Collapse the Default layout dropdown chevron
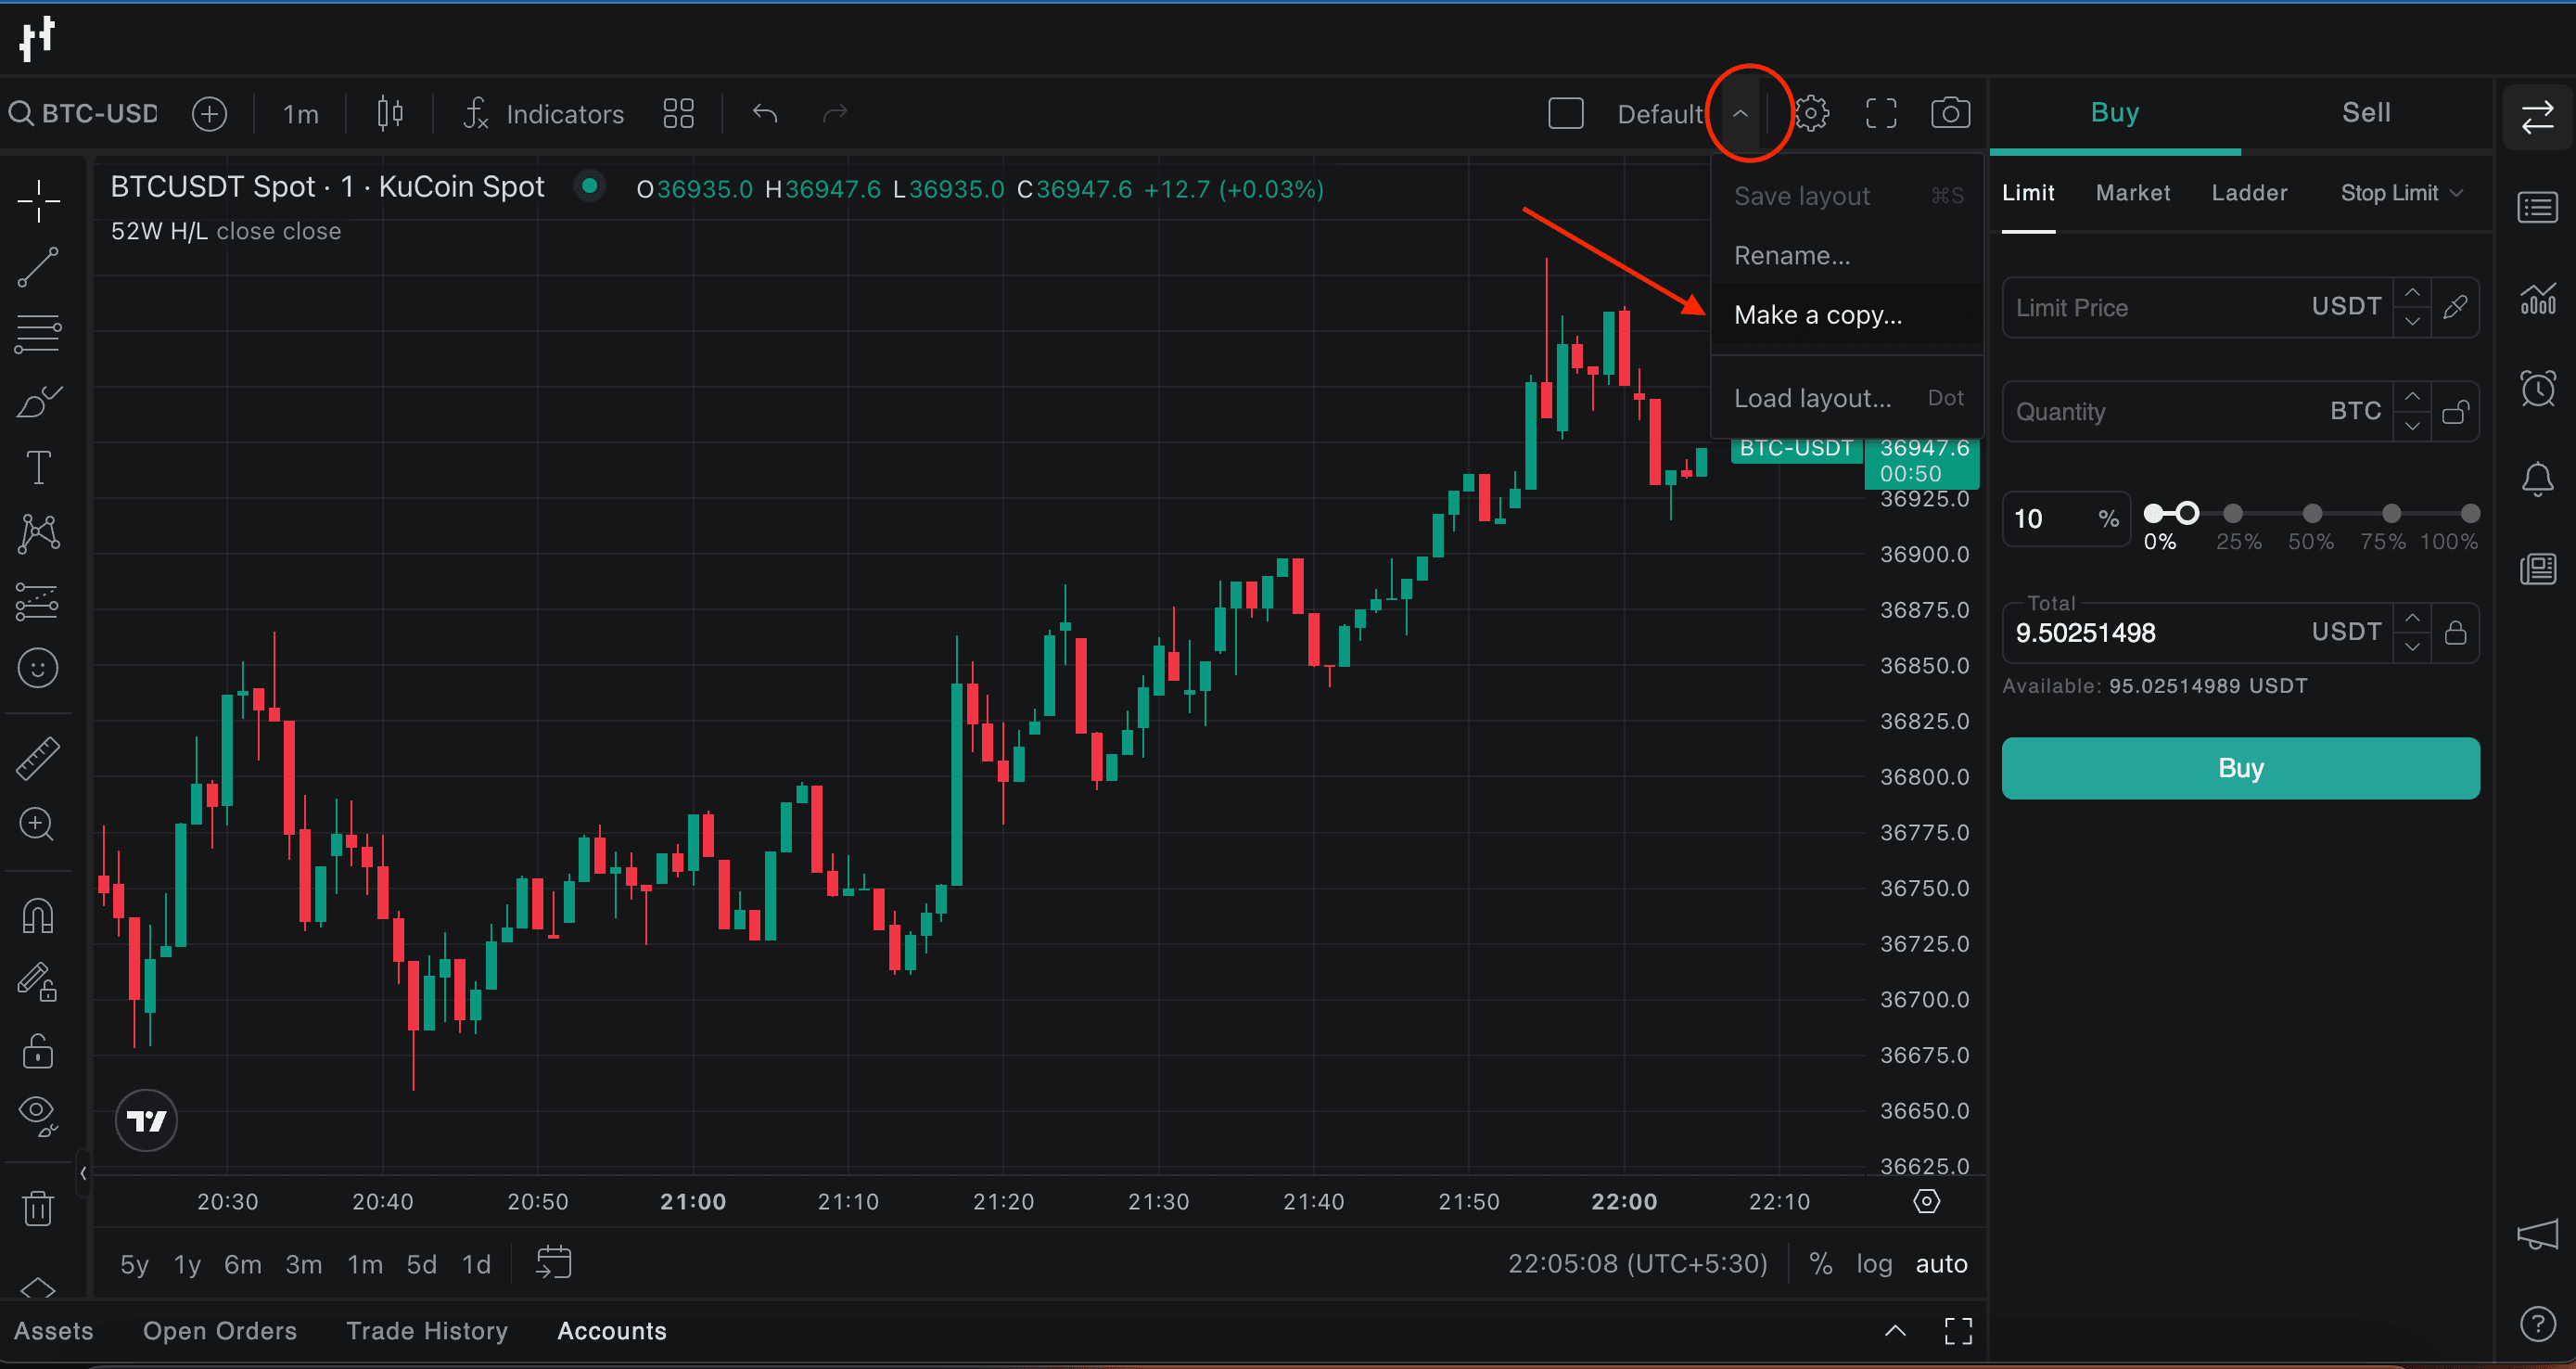The width and height of the screenshot is (2576, 1369). tap(1740, 114)
